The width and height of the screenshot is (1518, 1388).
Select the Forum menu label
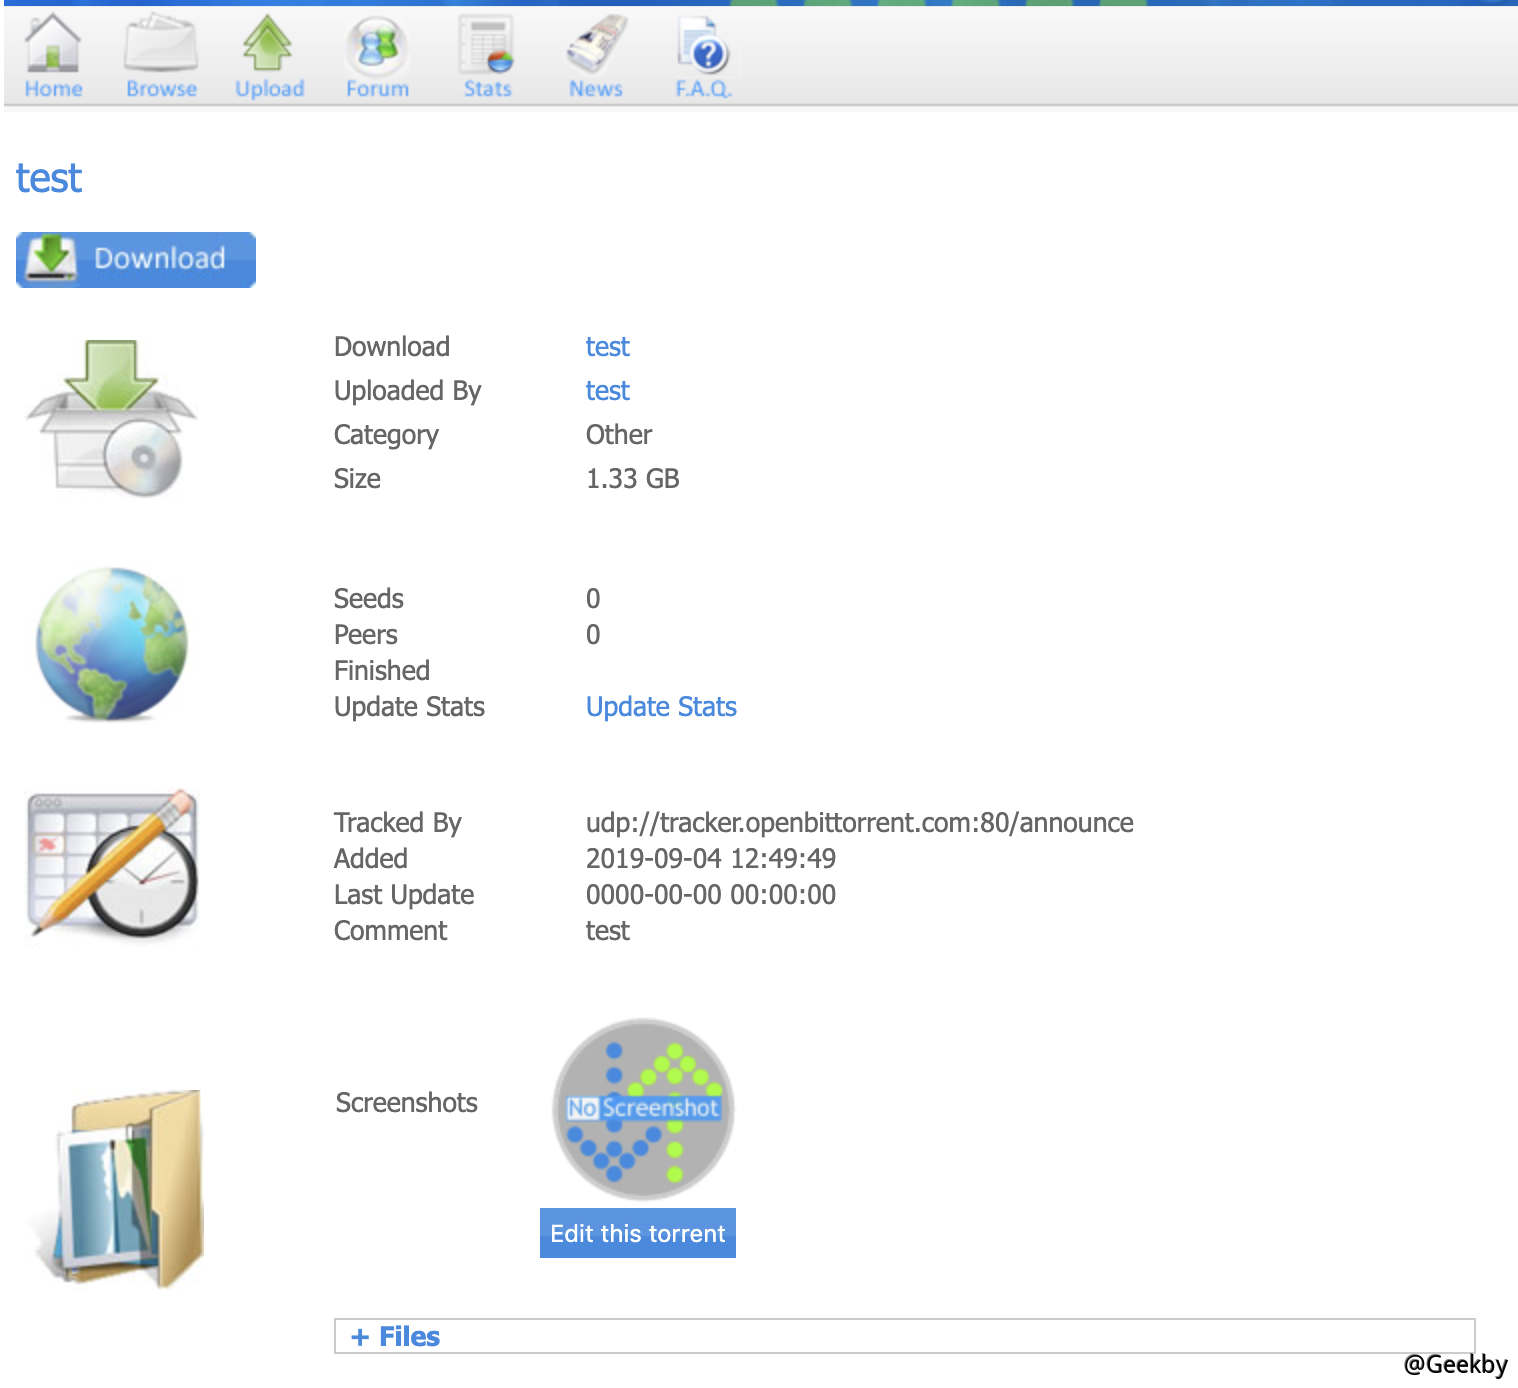[377, 89]
